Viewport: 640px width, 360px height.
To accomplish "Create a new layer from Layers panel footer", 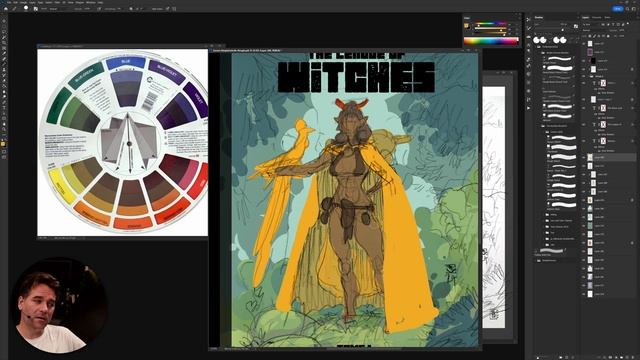I will 627,358.
